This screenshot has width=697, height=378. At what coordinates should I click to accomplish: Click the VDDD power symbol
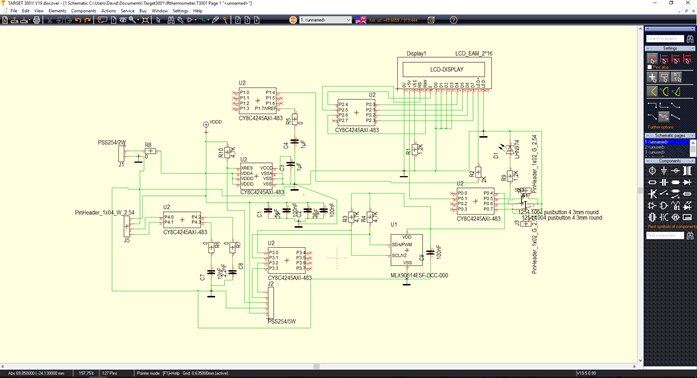[206, 125]
